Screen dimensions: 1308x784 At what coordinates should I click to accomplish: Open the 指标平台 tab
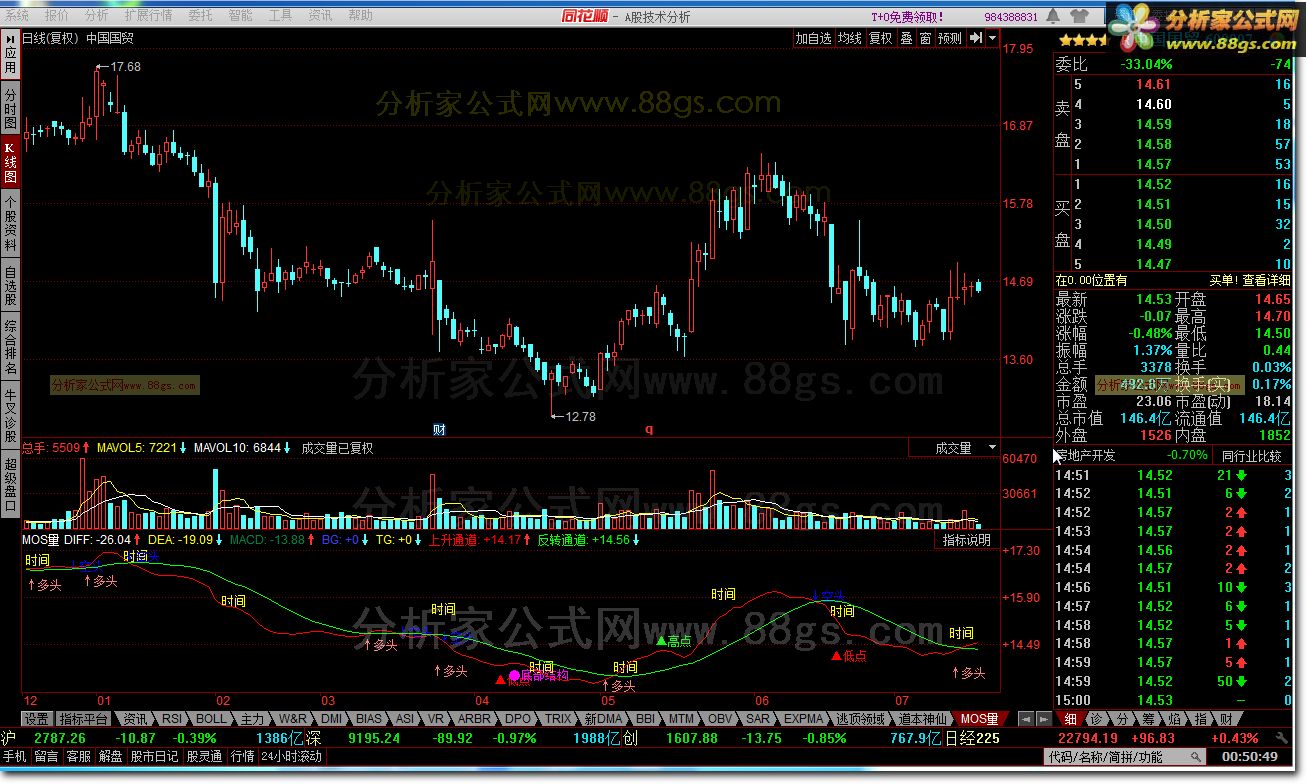[83, 719]
